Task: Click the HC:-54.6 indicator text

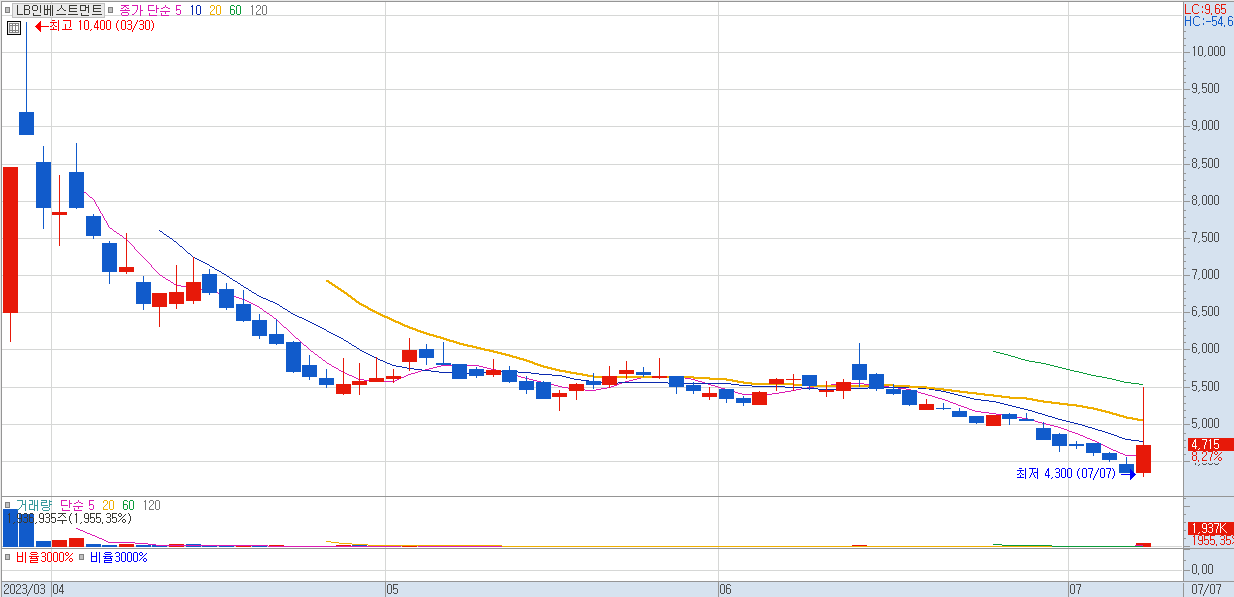Action: (1208, 20)
